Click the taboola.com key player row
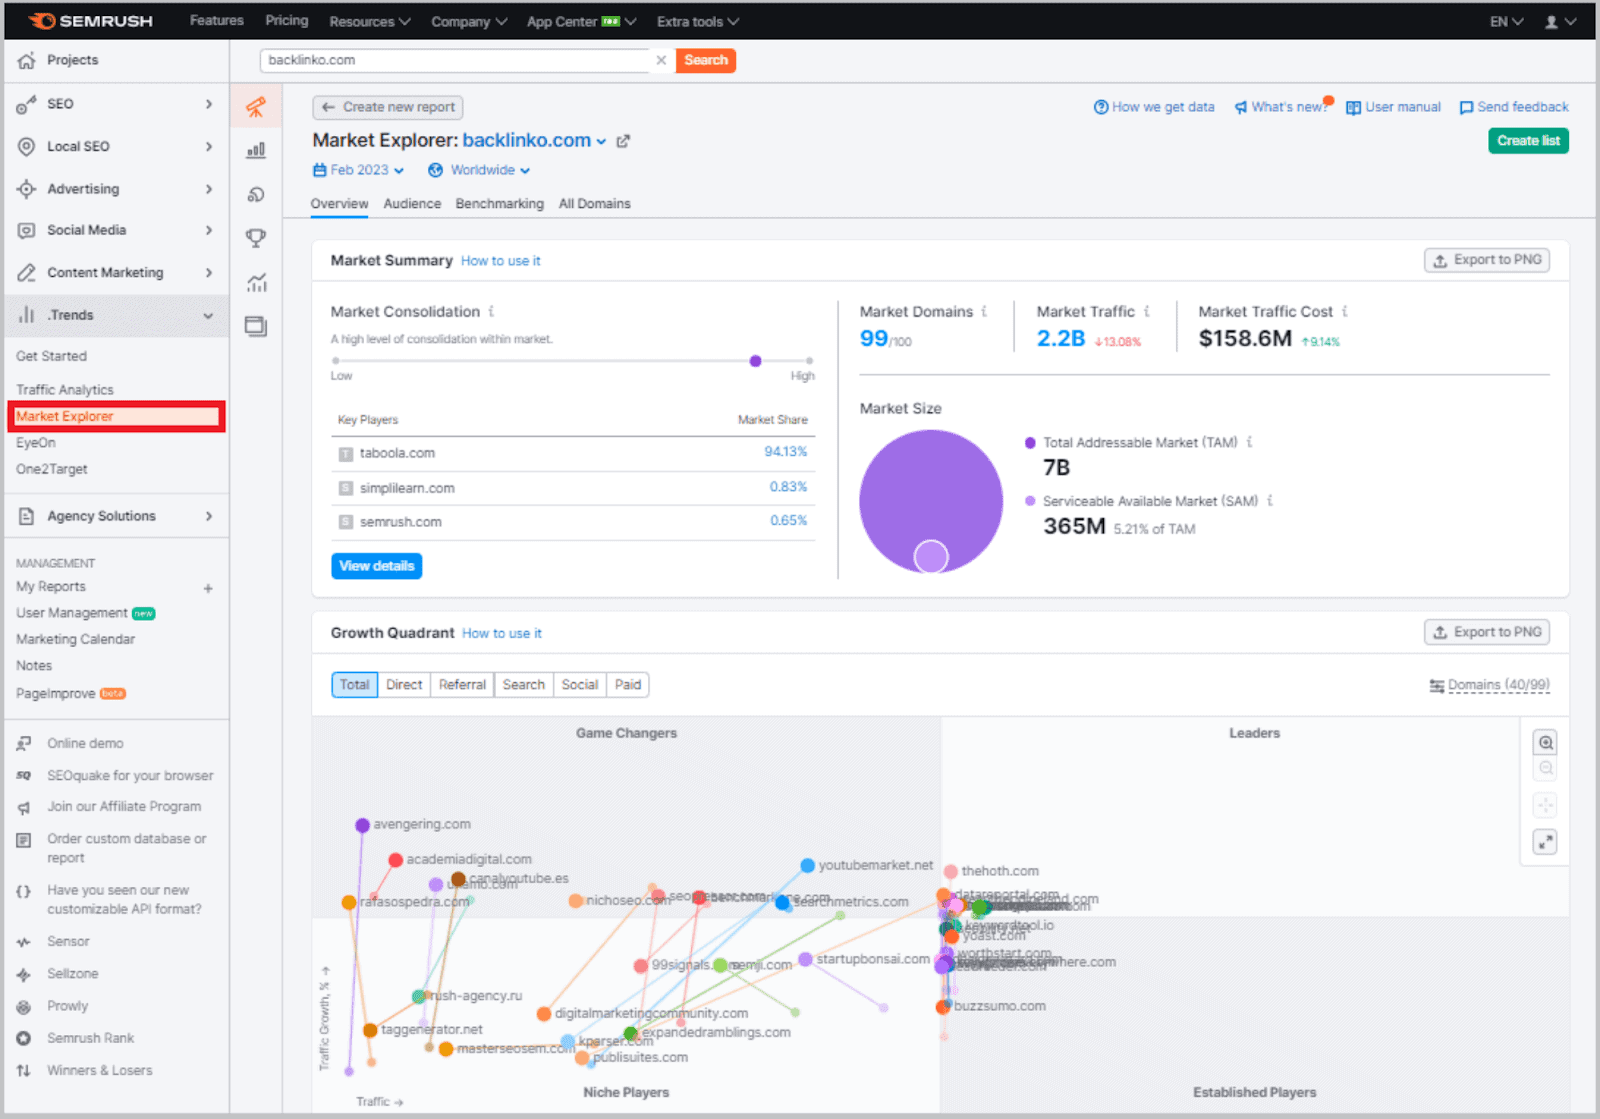 (x=573, y=453)
